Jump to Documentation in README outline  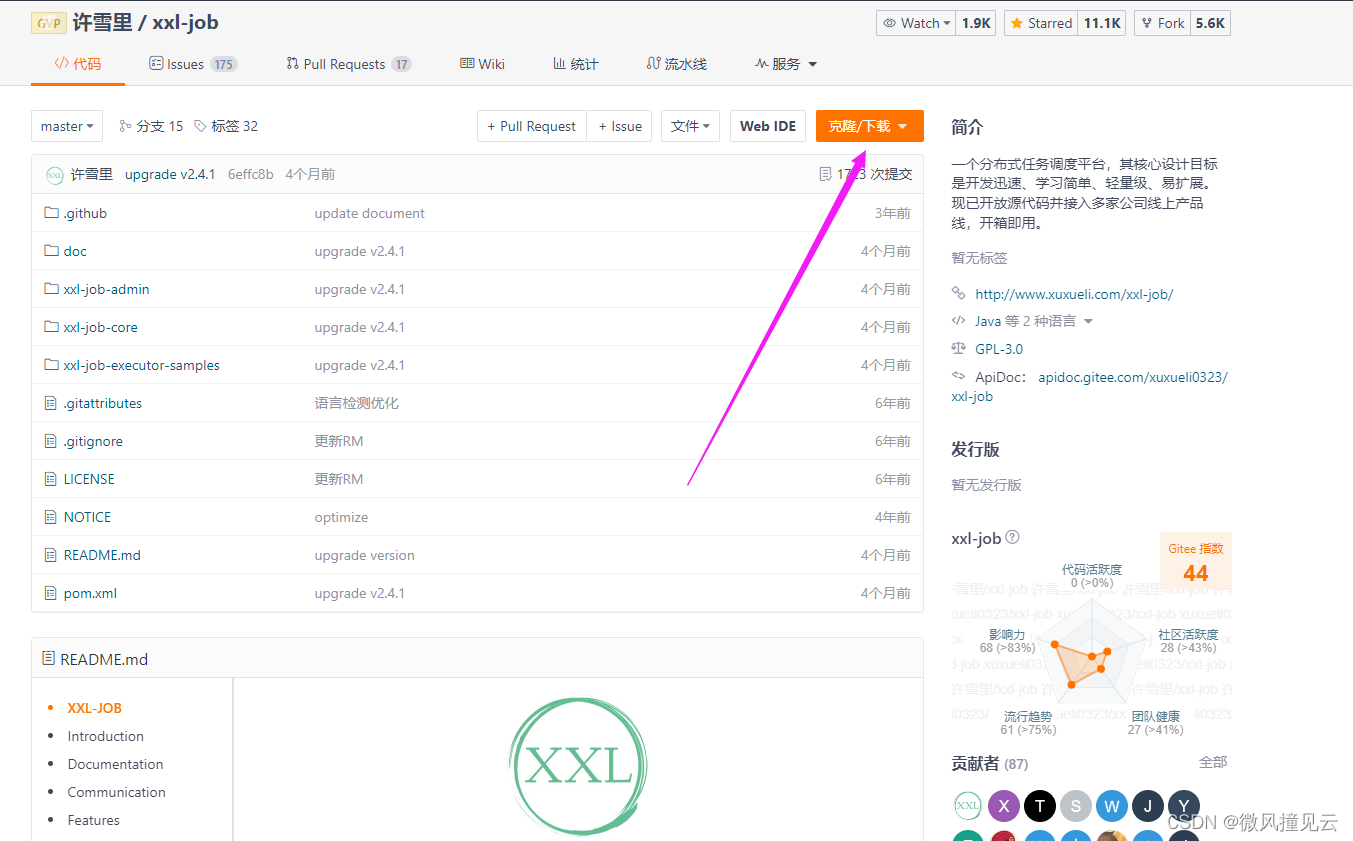pyautogui.click(x=115, y=764)
